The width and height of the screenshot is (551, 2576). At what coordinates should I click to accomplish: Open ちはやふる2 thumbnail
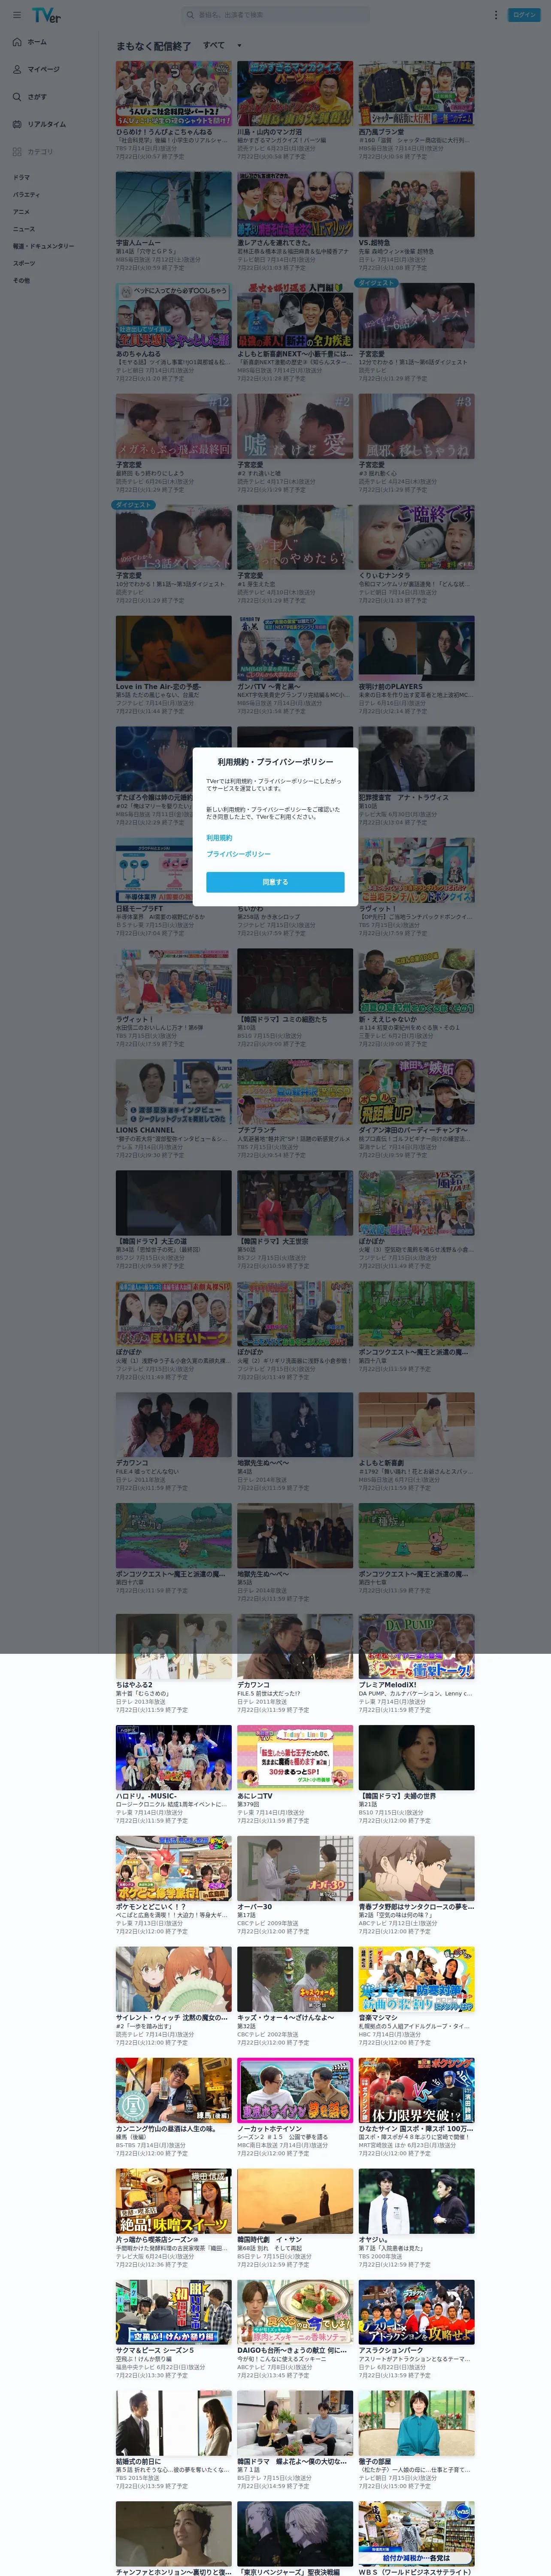(173, 1646)
